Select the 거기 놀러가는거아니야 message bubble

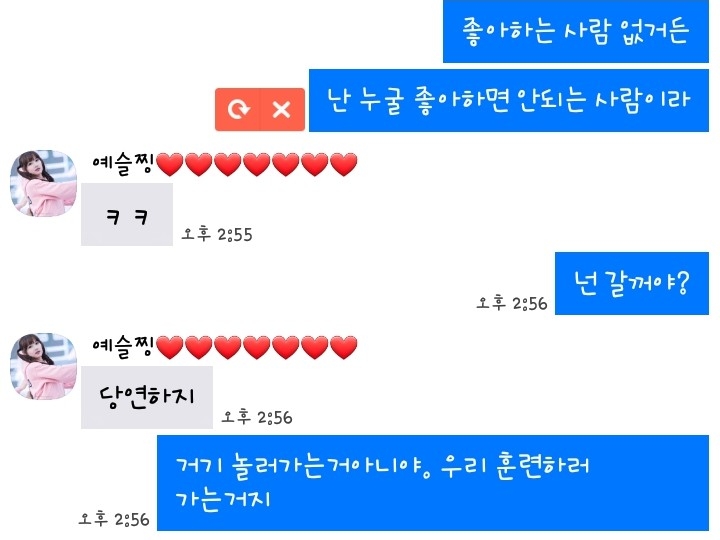433,483
